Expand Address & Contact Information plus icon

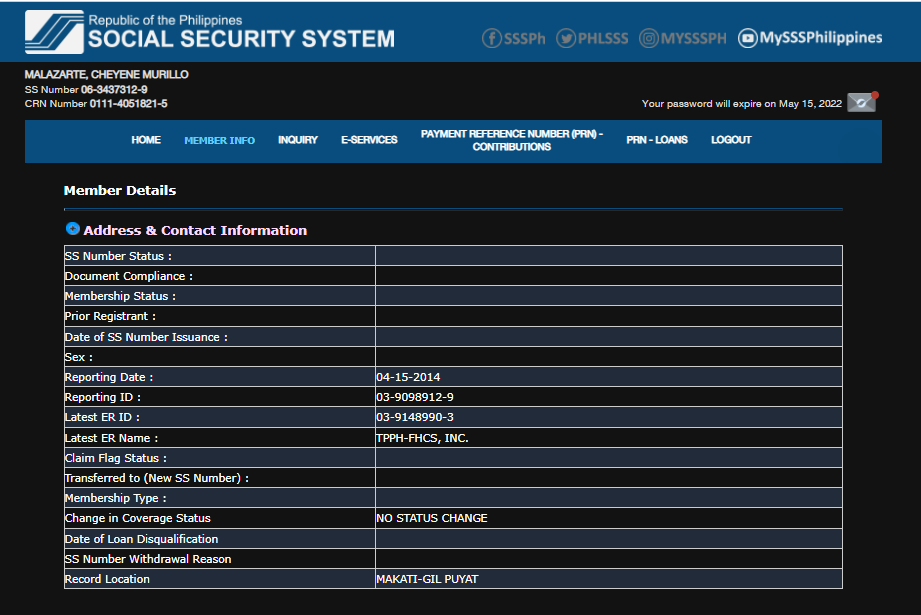[x=72, y=229]
